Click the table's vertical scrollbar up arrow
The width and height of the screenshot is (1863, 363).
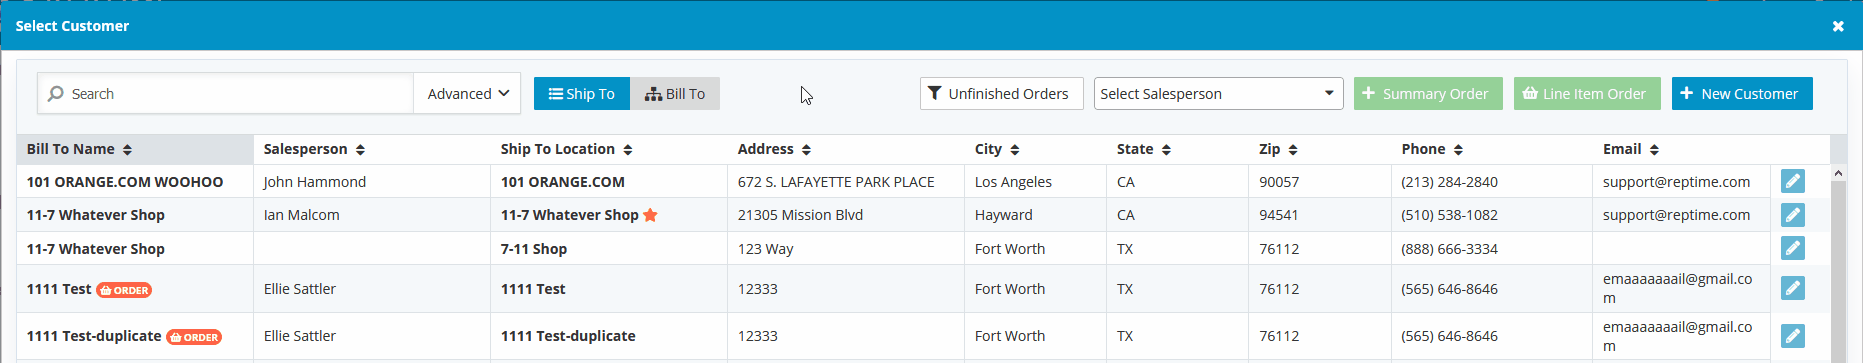click(x=1838, y=173)
